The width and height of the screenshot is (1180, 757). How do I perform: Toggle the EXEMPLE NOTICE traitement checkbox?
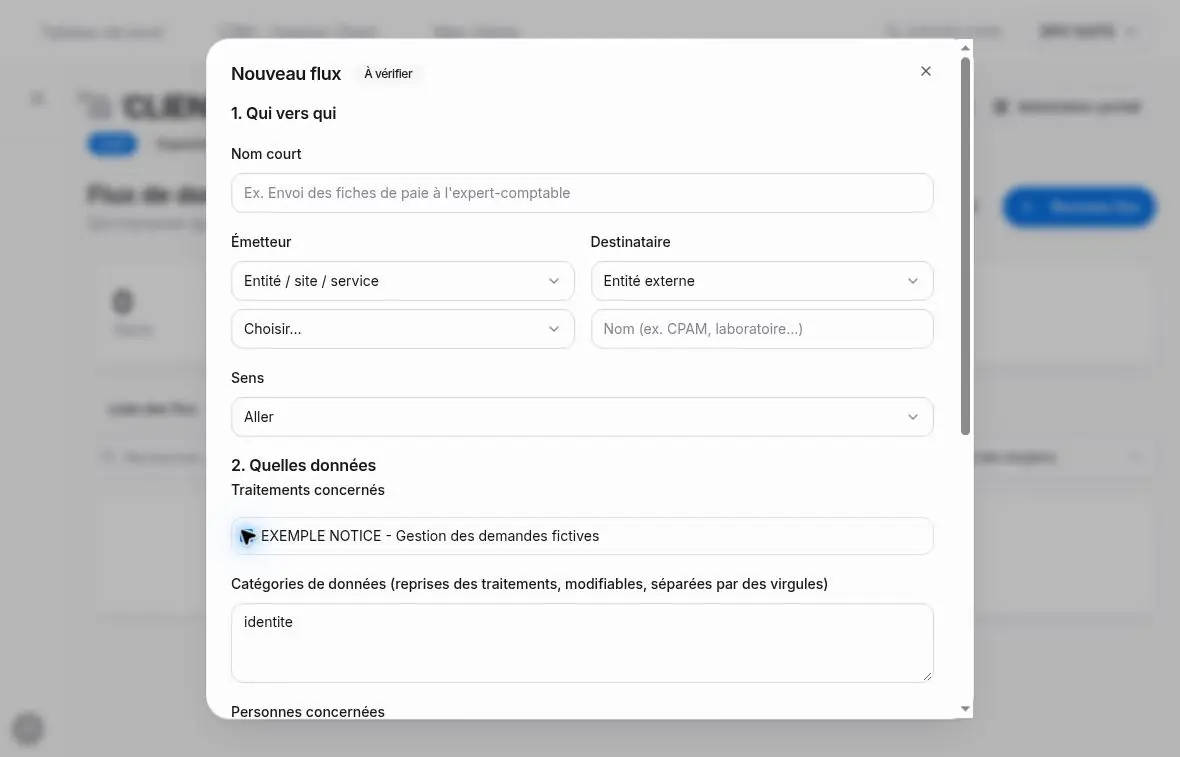(247, 536)
